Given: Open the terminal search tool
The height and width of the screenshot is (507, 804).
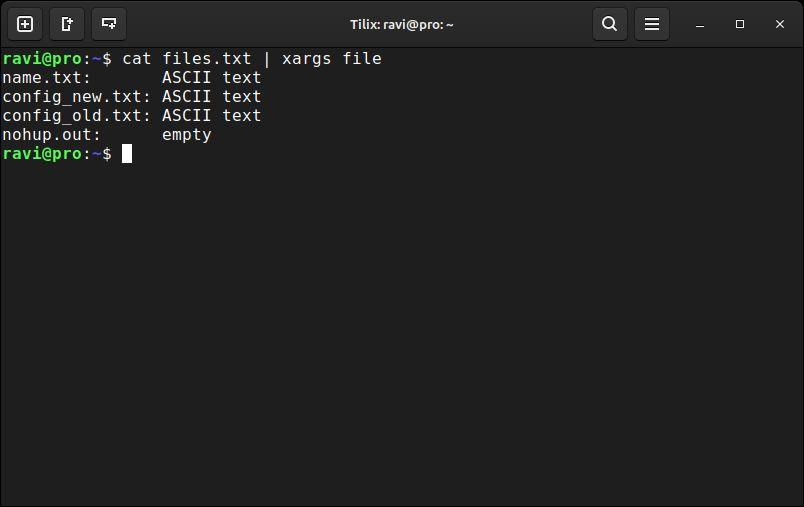Looking at the screenshot, I should coord(610,24).
